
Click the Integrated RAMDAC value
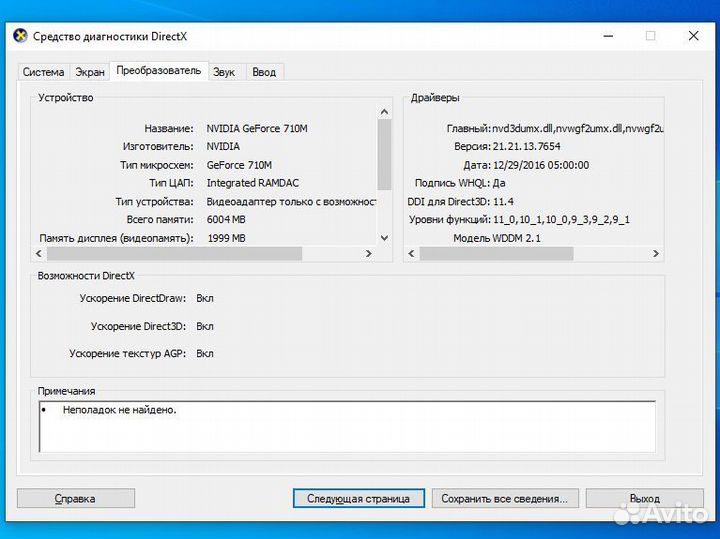(x=253, y=183)
